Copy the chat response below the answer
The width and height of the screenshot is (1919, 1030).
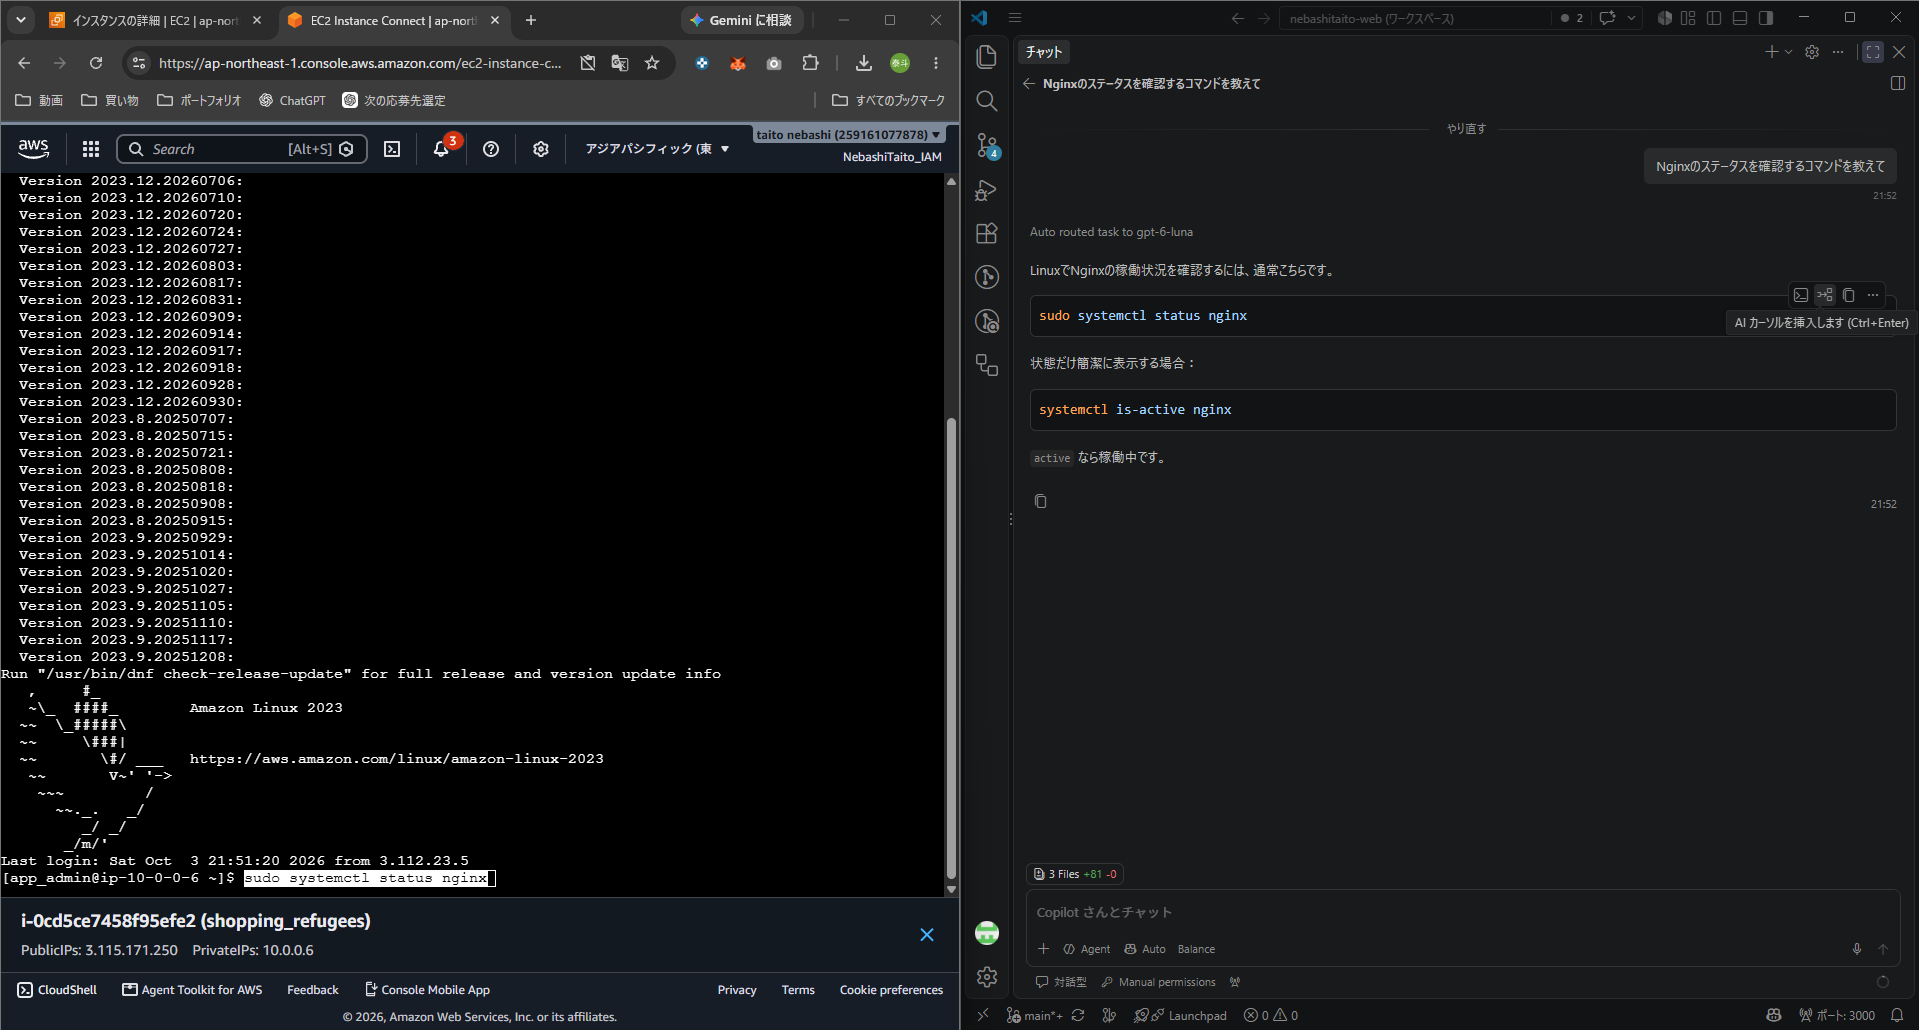click(x=1041, y=501)
